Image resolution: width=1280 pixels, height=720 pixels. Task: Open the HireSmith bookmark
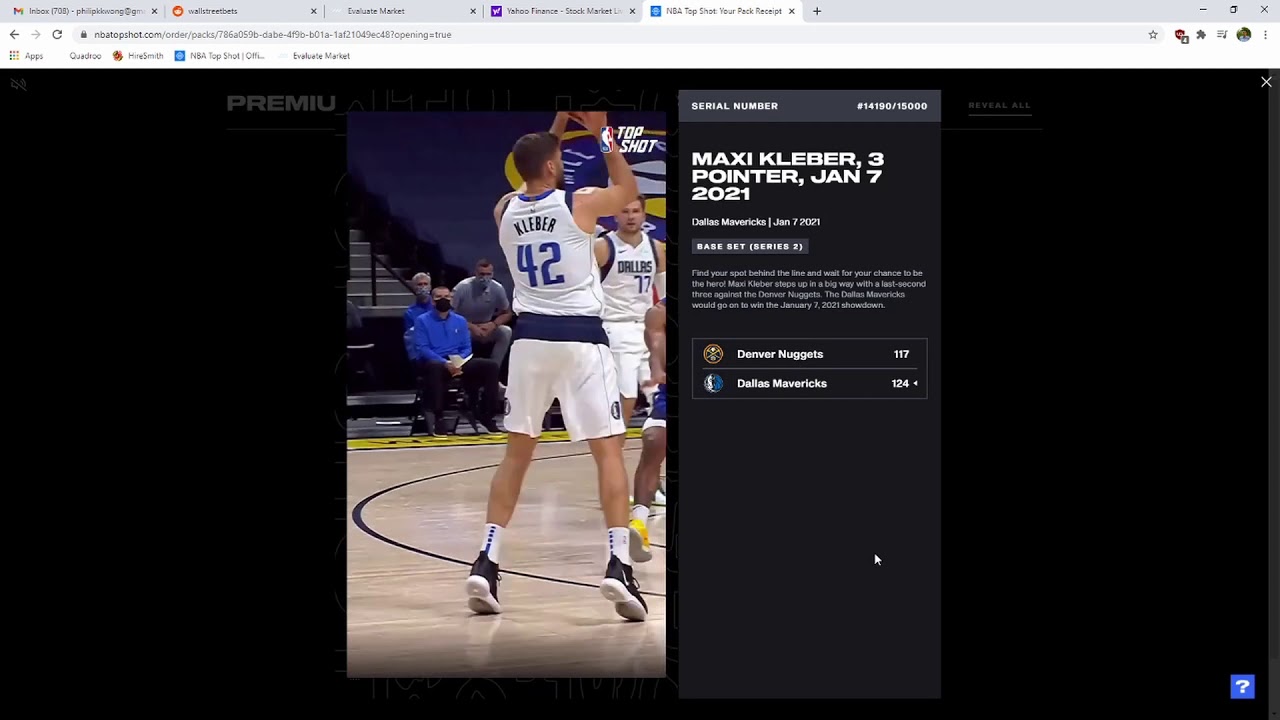(x=138, y=56)
